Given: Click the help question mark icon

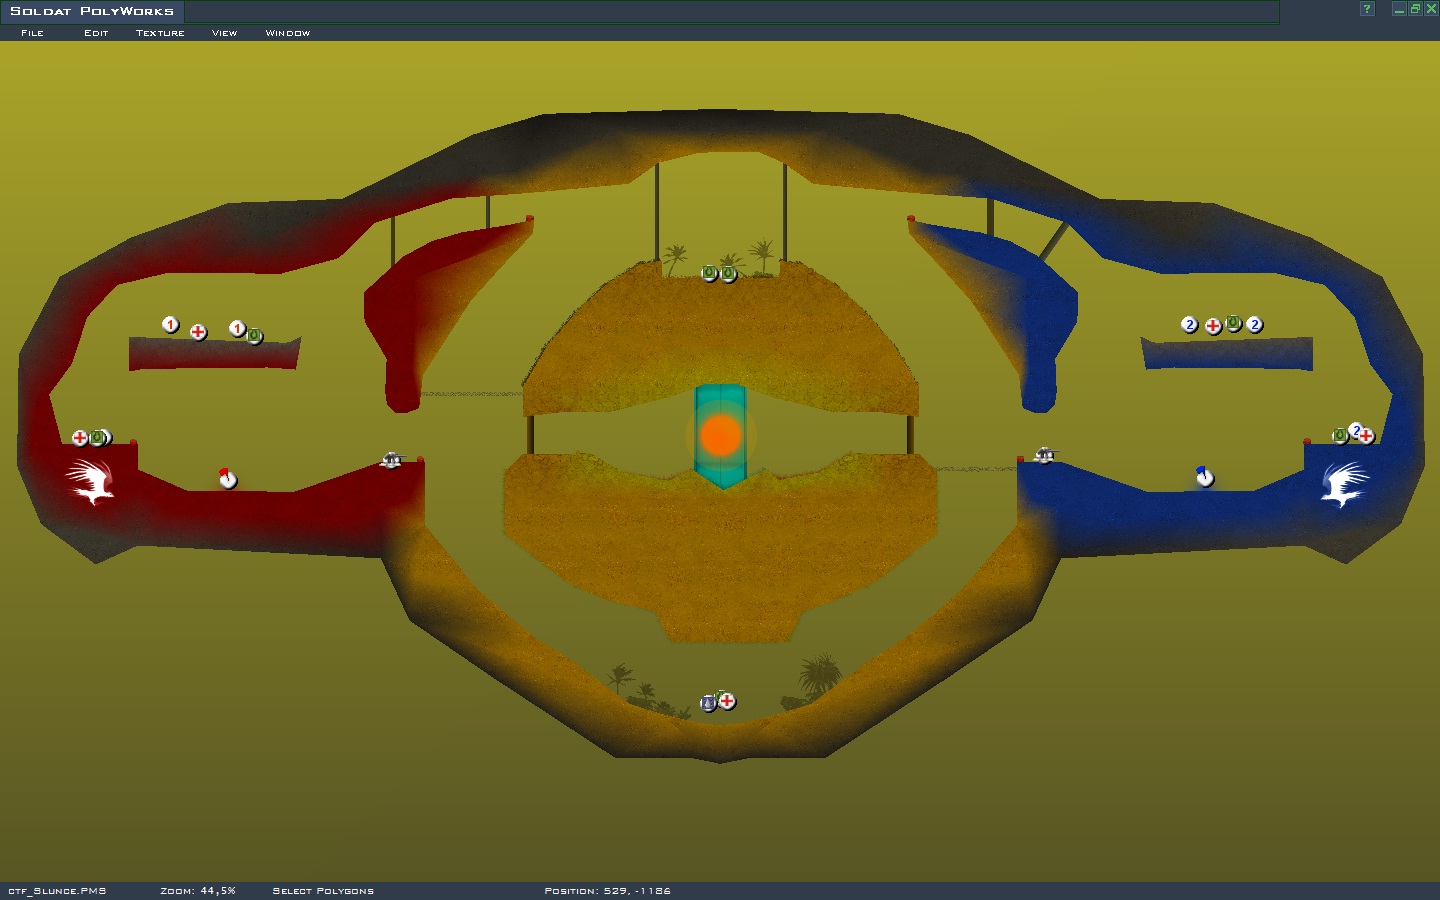Looking at the screenshot, I should [x=1367, y=9].
